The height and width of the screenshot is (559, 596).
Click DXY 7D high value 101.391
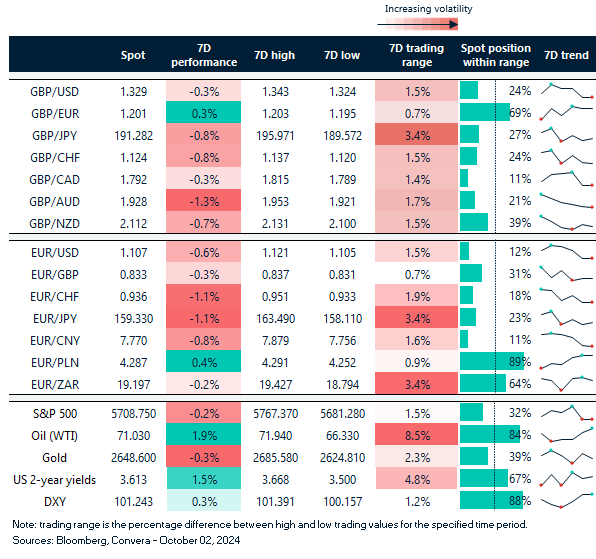[275, 502]
